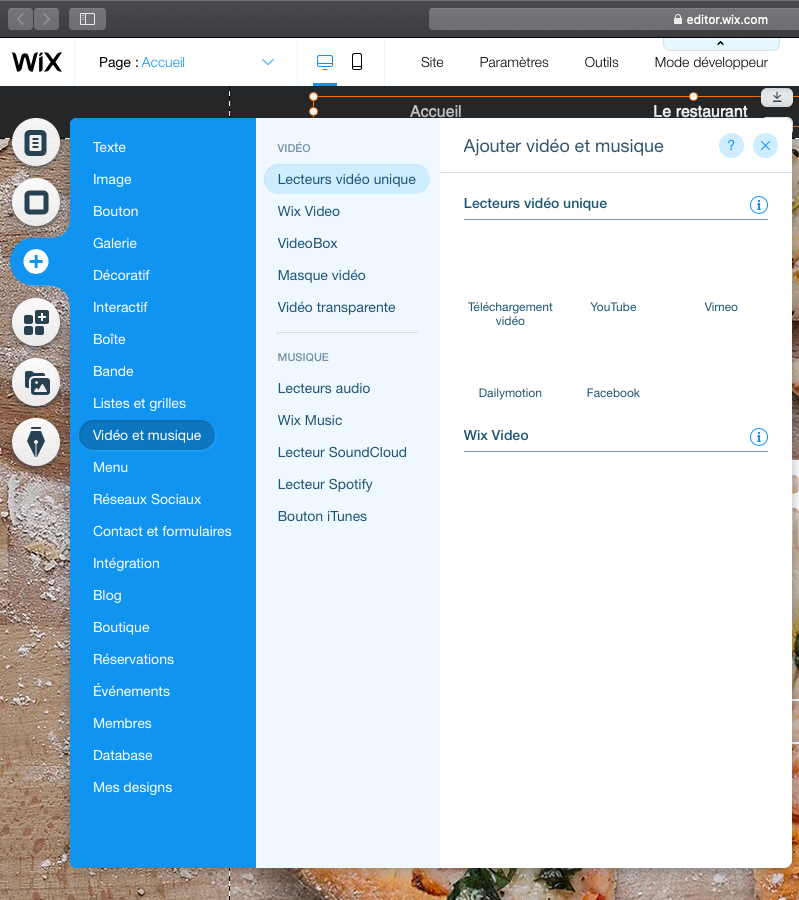Select Membres category
This screenshot has width=799, height=900.
pos(122,723)
